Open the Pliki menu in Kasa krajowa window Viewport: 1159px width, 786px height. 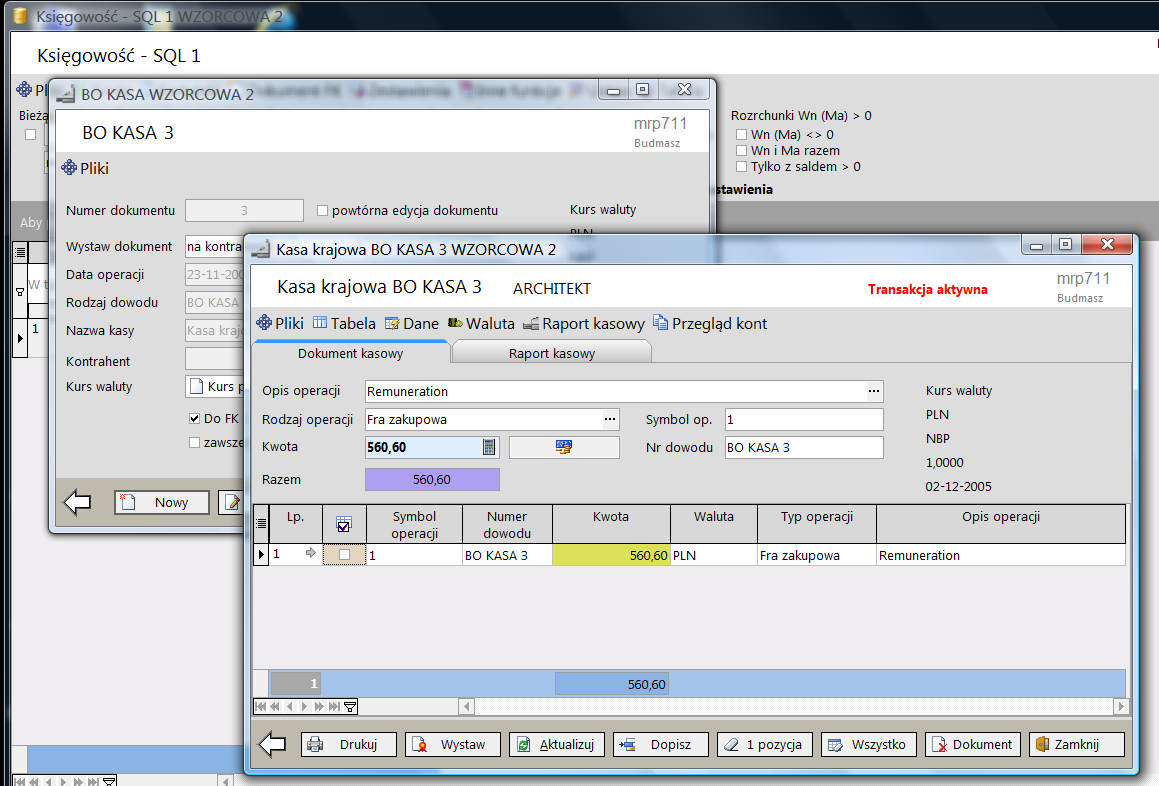pos(280,323)
